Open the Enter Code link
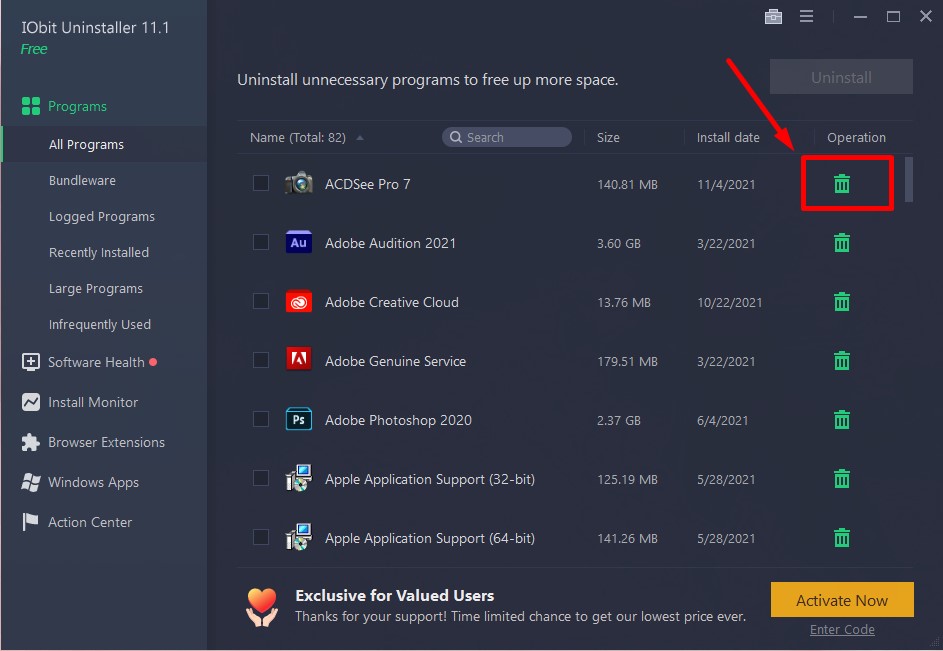The image size is (943, 651). (842, 630)
